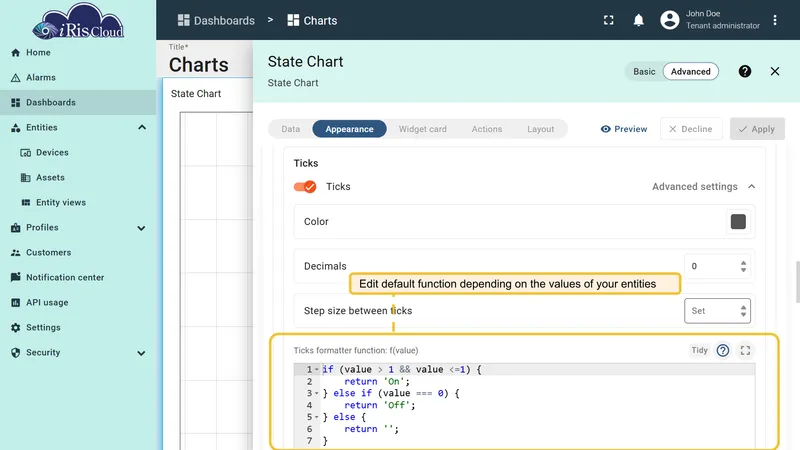Open notifications bell
The image size is (800, 450).
click(x=638, y=20)
